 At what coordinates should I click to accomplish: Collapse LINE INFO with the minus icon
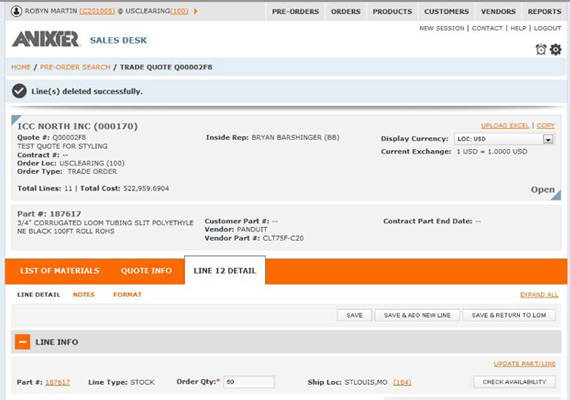coord(23,342)
